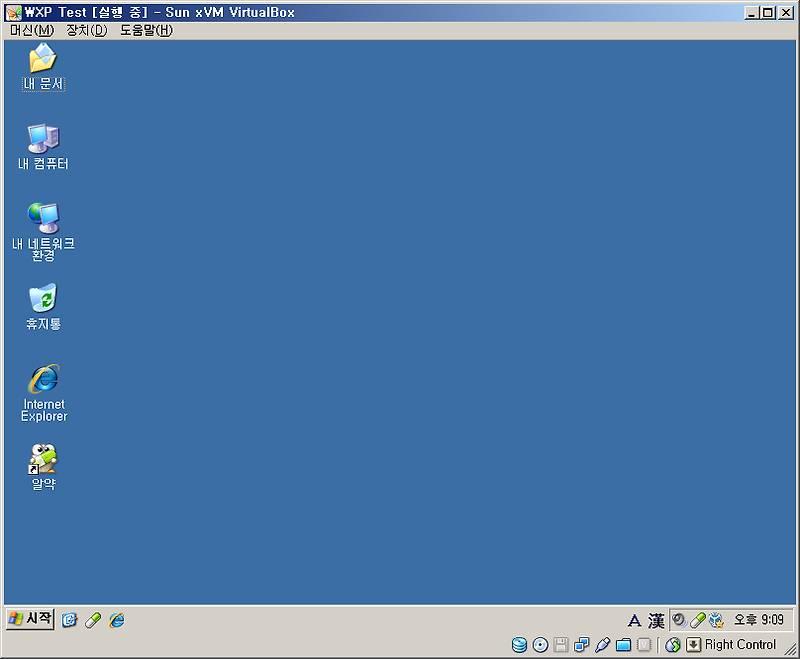Select the USB devices indicator in the status bar

tap(602, 644)
